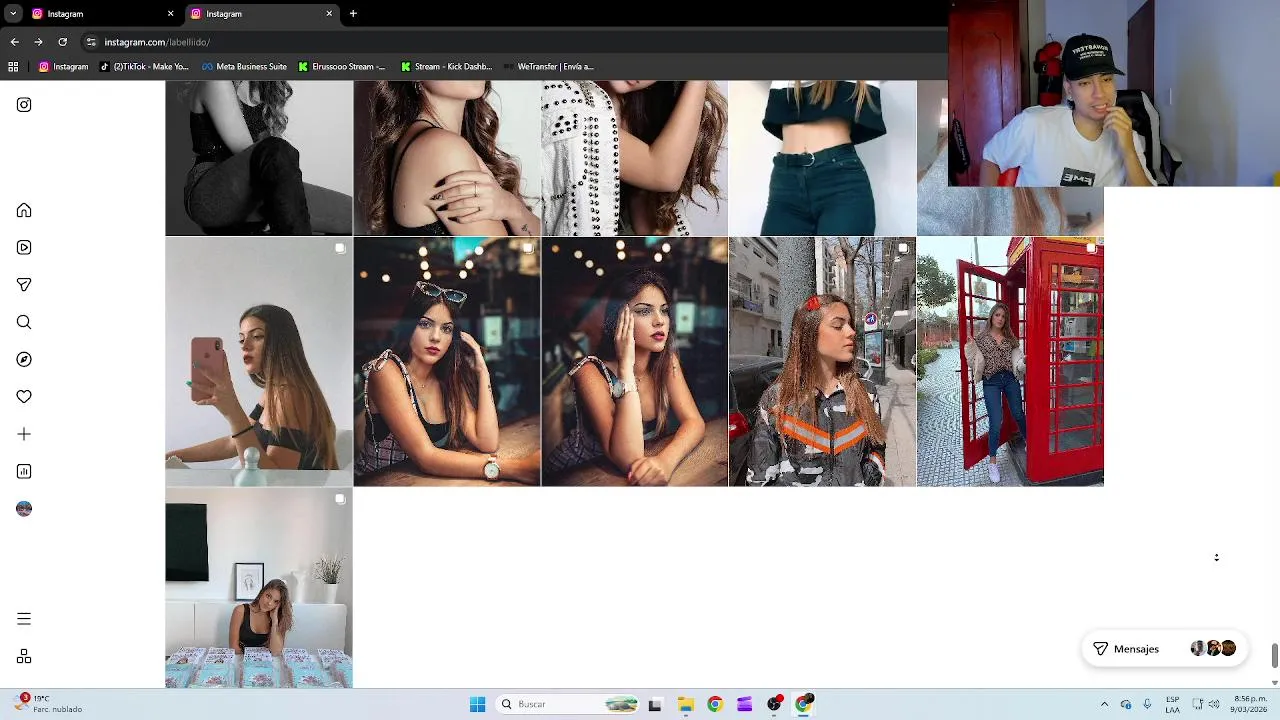The image size is (1280, 720).
Task: Open weather widget showing 19°C
Action: (48, 704)
